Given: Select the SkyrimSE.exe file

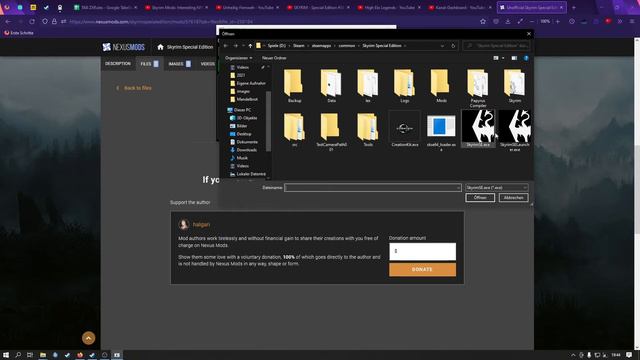Looking at the screenshot, I should [x=478, y=128].
